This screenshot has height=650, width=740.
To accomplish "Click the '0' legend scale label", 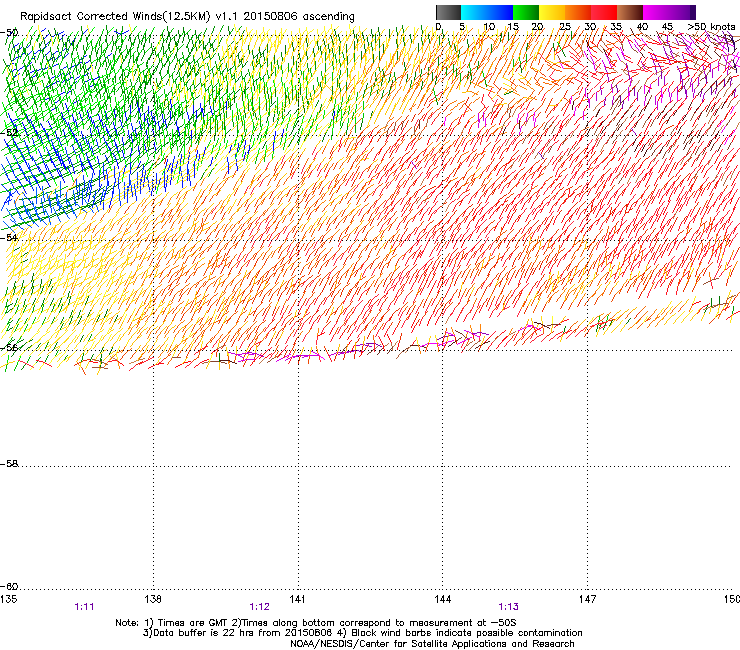I will 439,27.
